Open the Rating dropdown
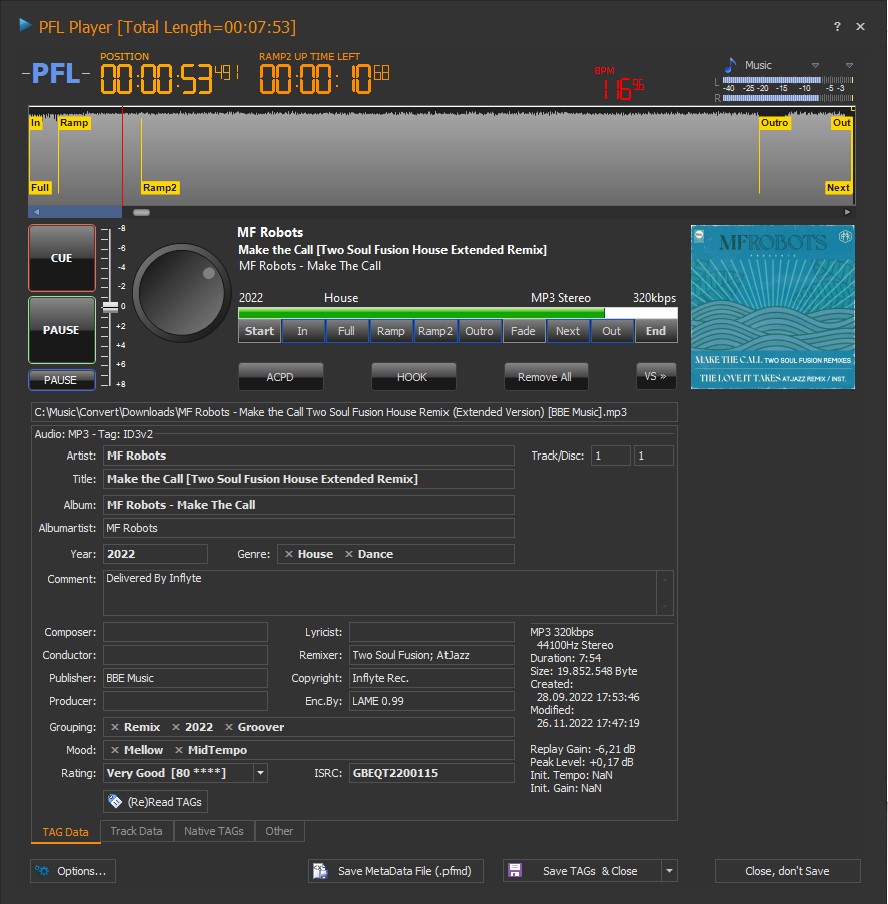The height and width of the screenshot is (904, 888). pos(261,773)
